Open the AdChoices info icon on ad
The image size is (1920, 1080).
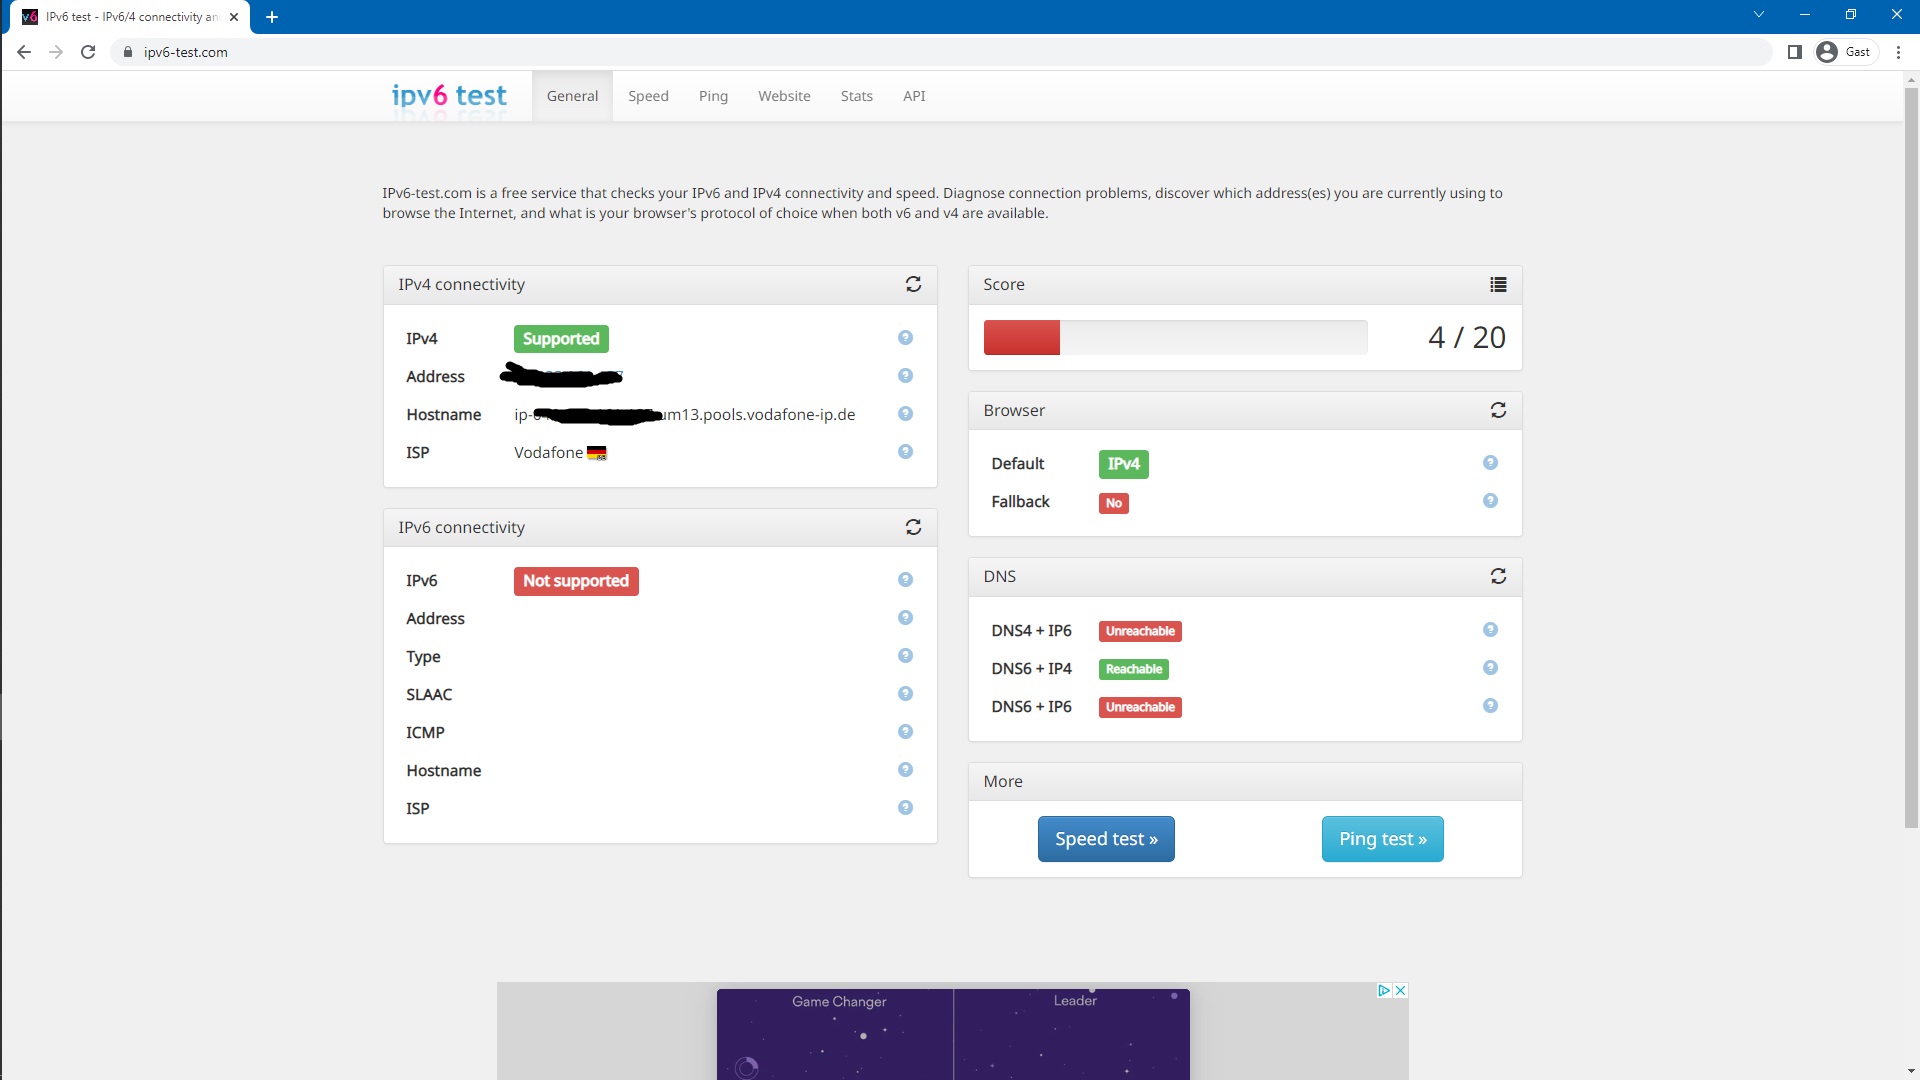point(1384,990)
